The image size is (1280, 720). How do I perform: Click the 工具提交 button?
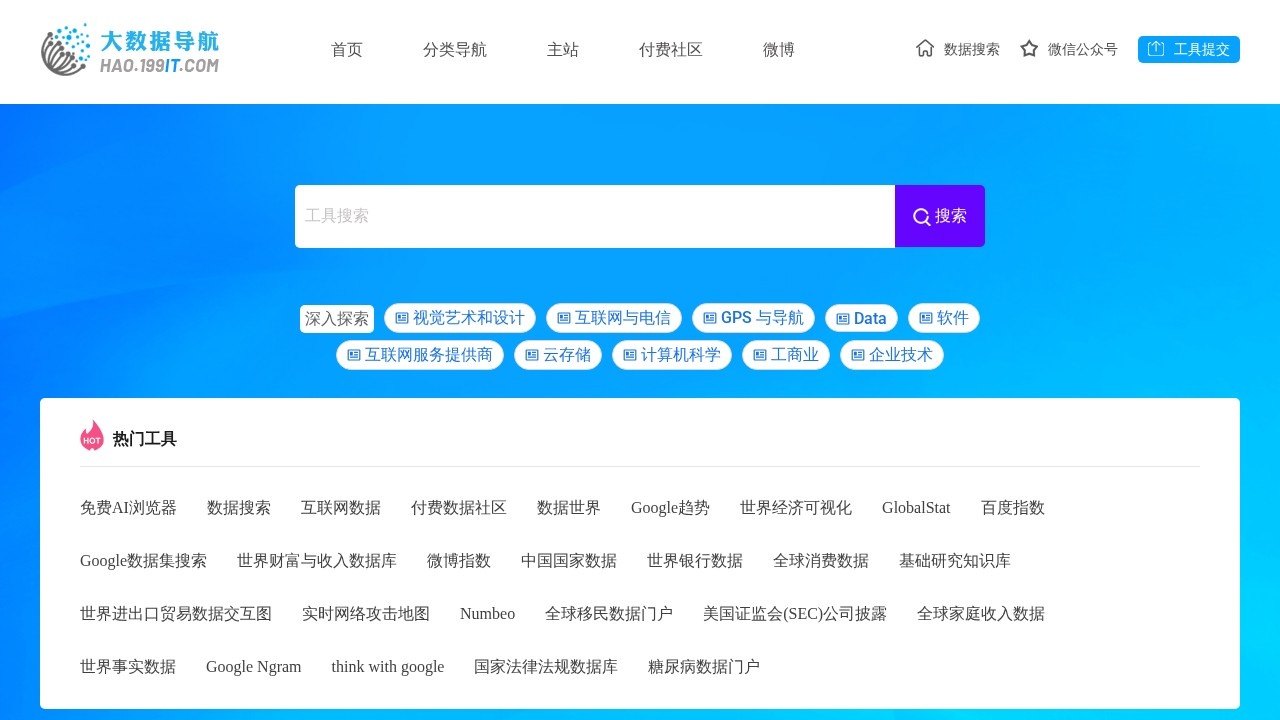[x=1189, y=49]
